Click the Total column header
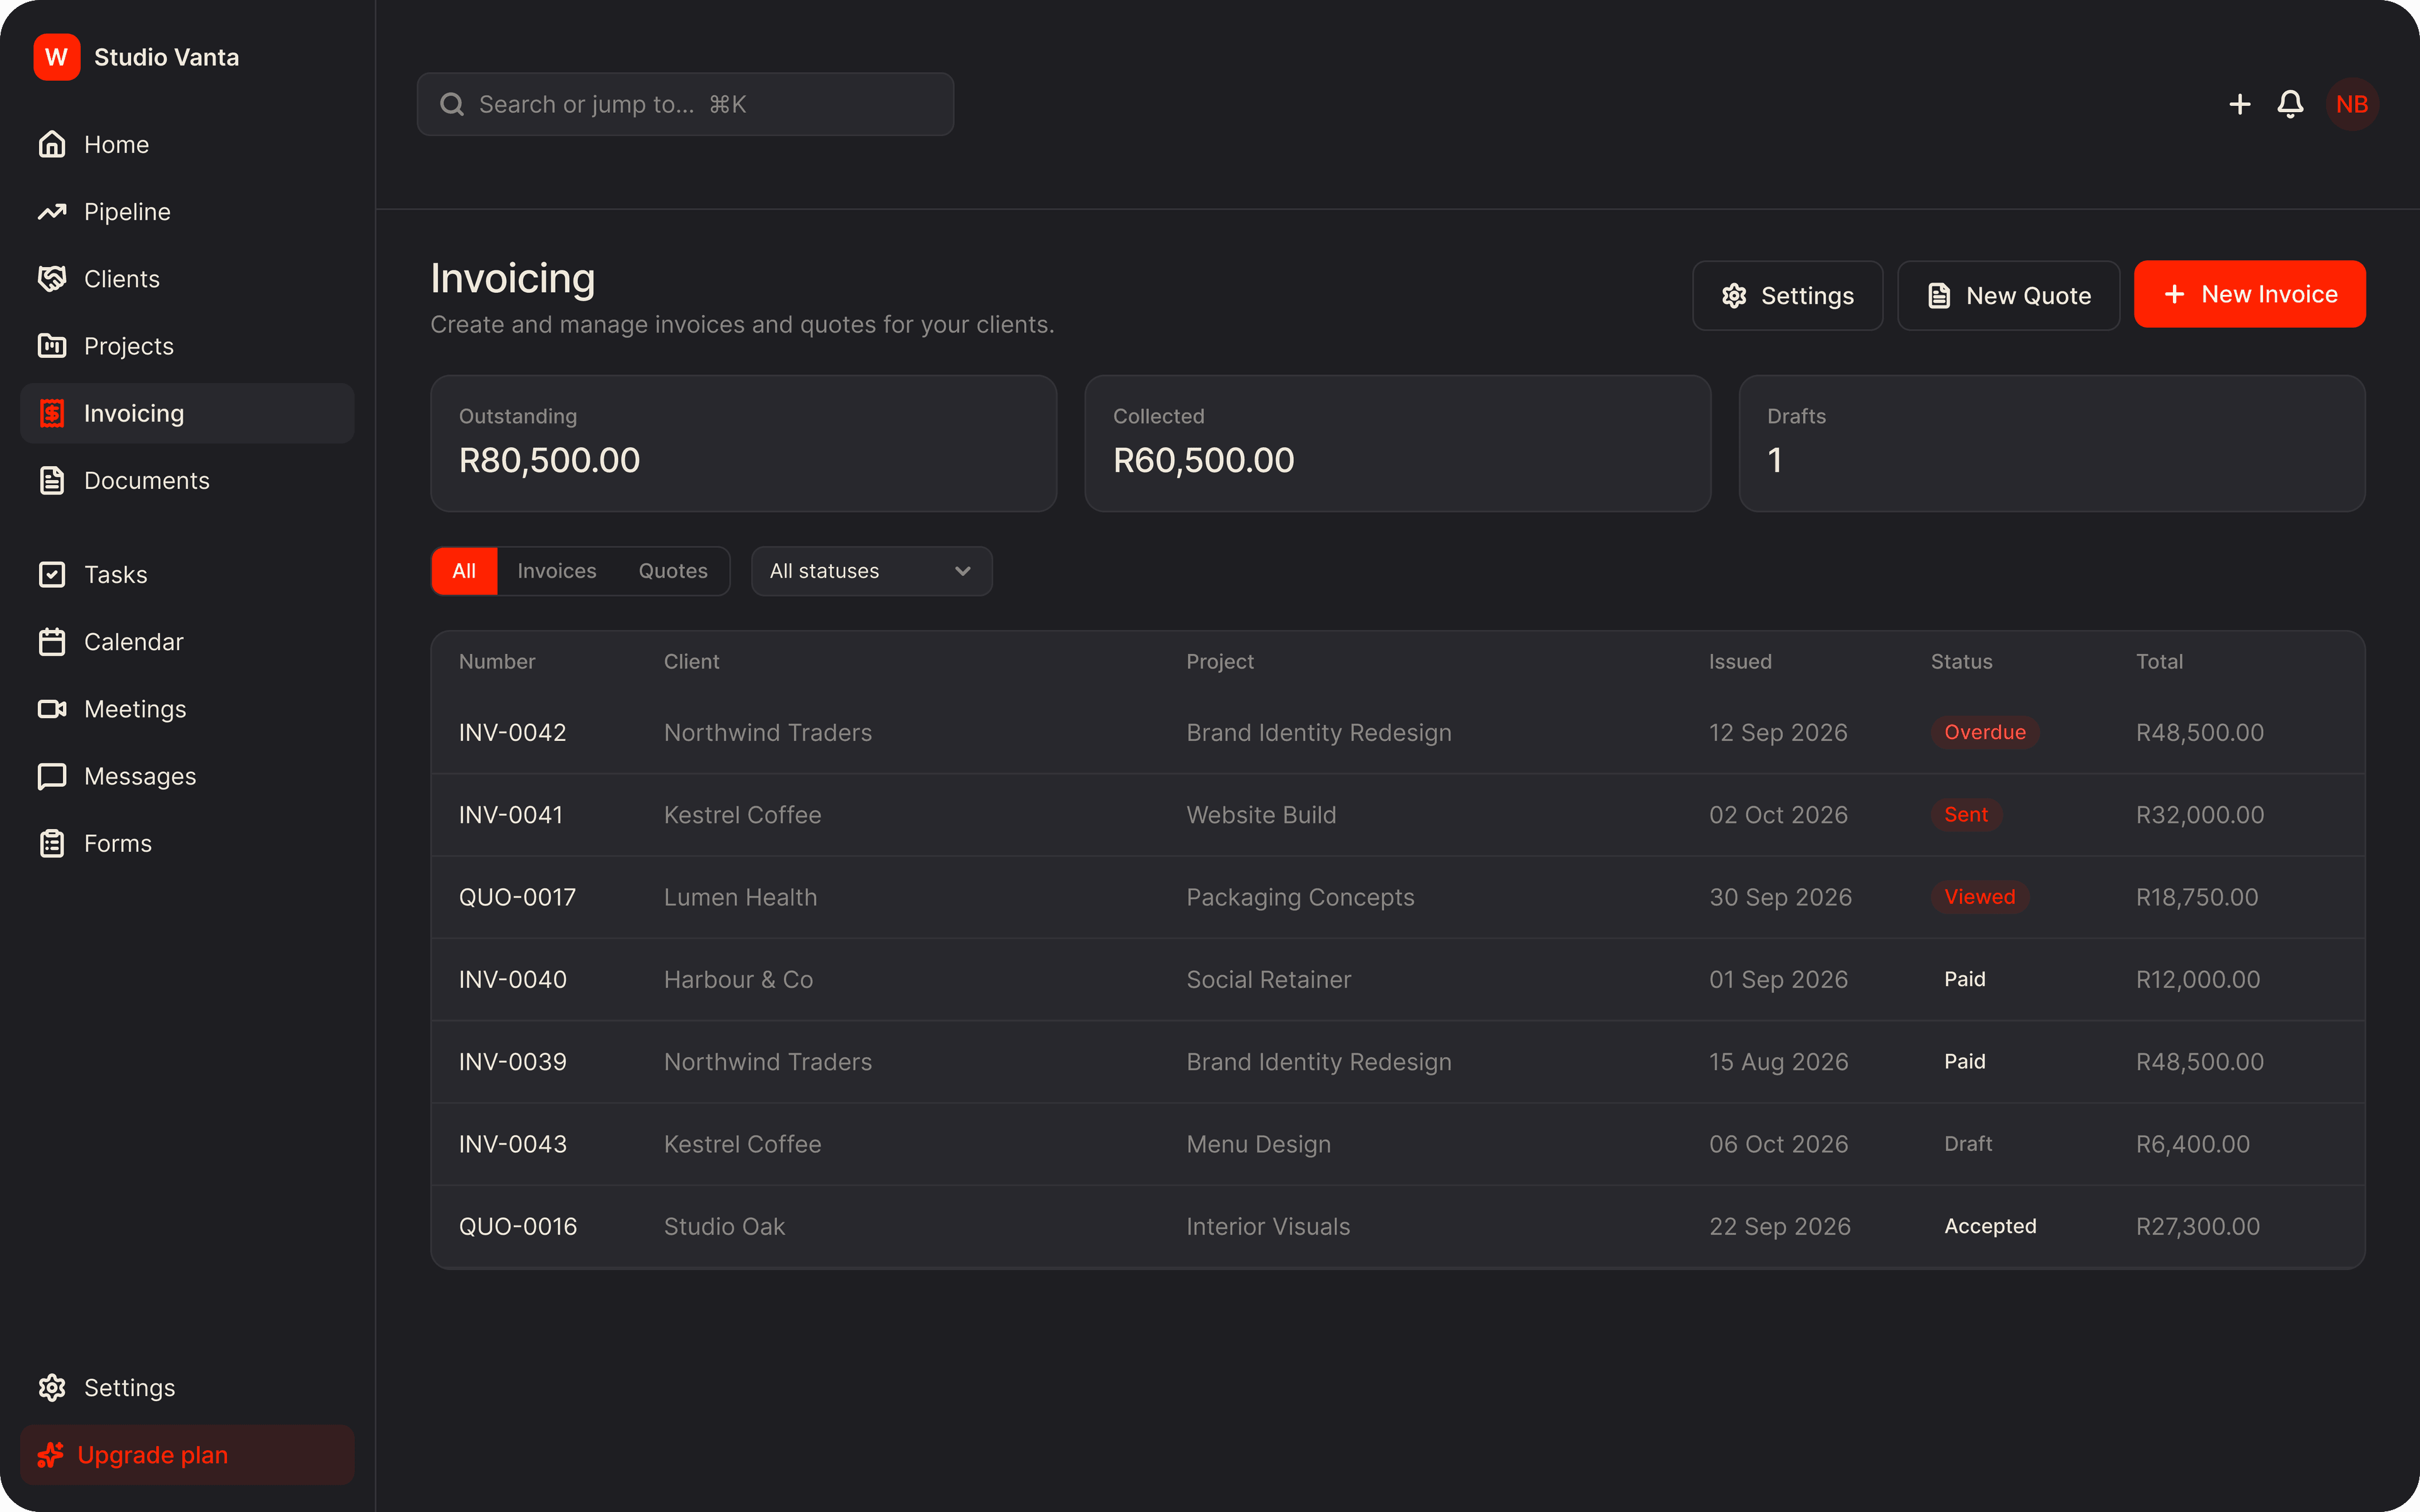2420x1512 pixels. click(x=2159, y=661)
